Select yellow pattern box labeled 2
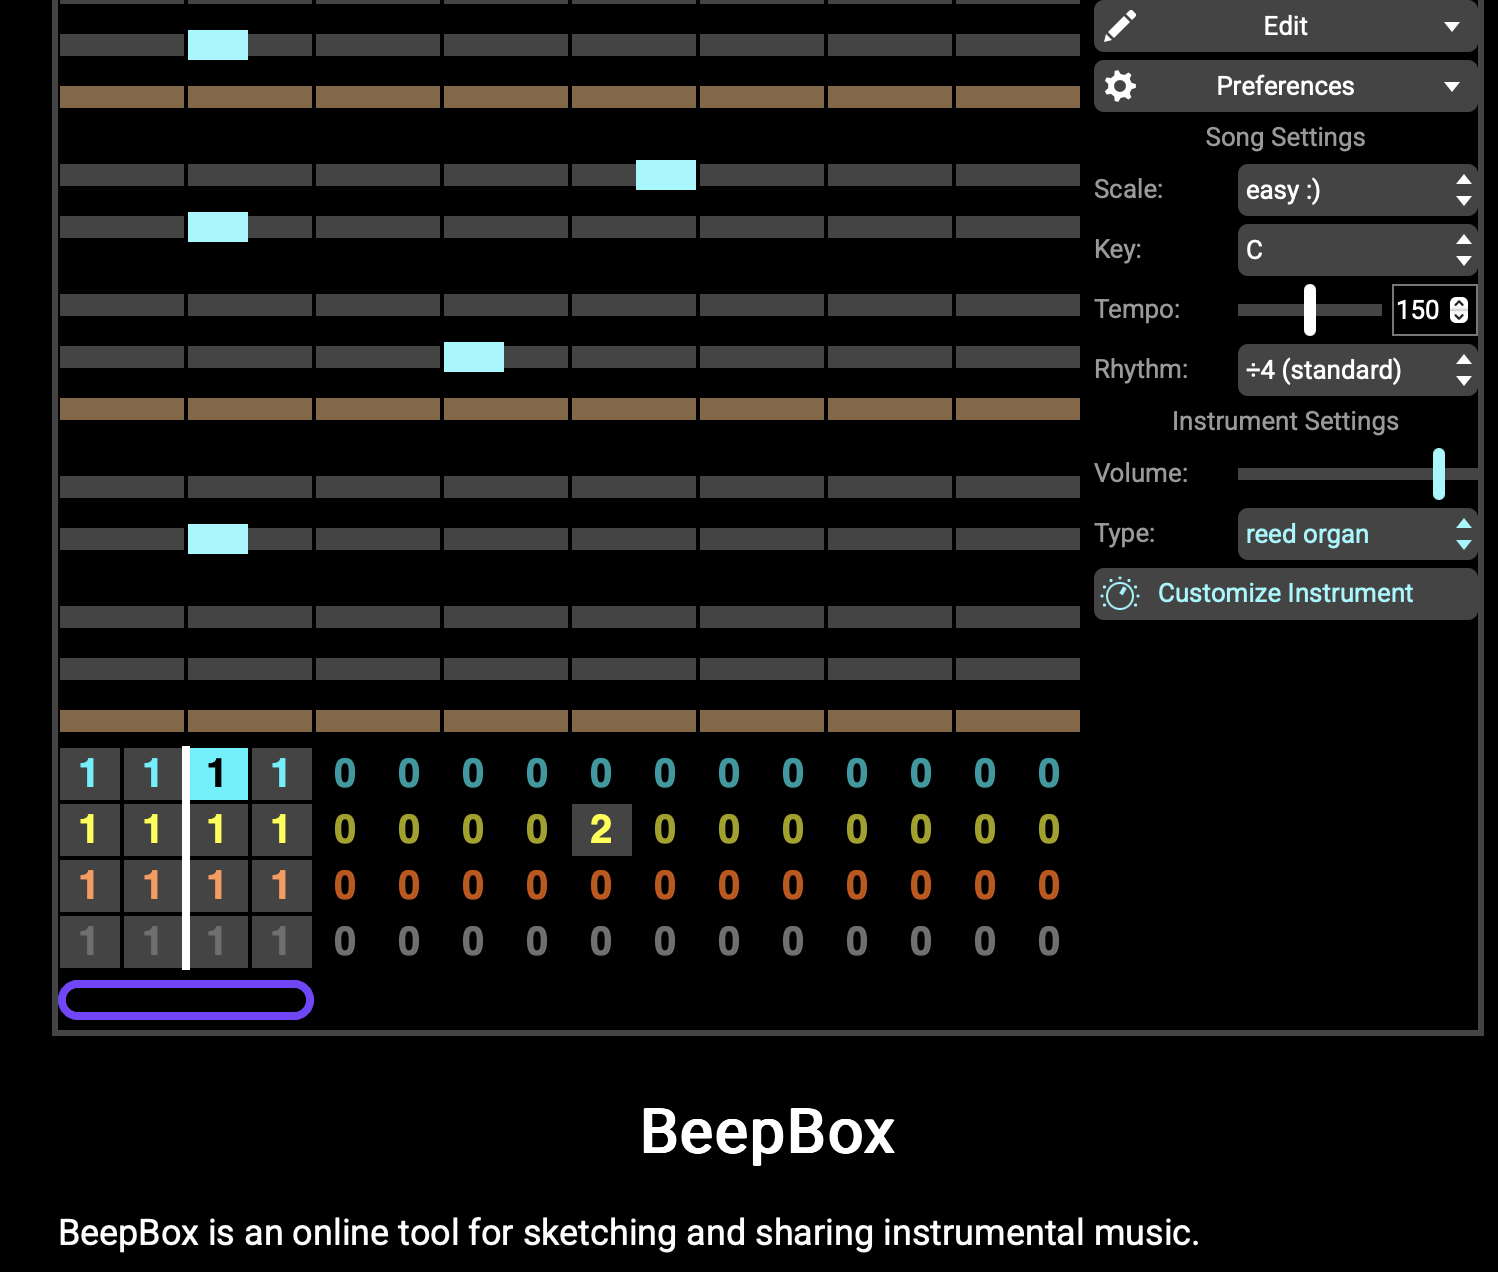 602,830
